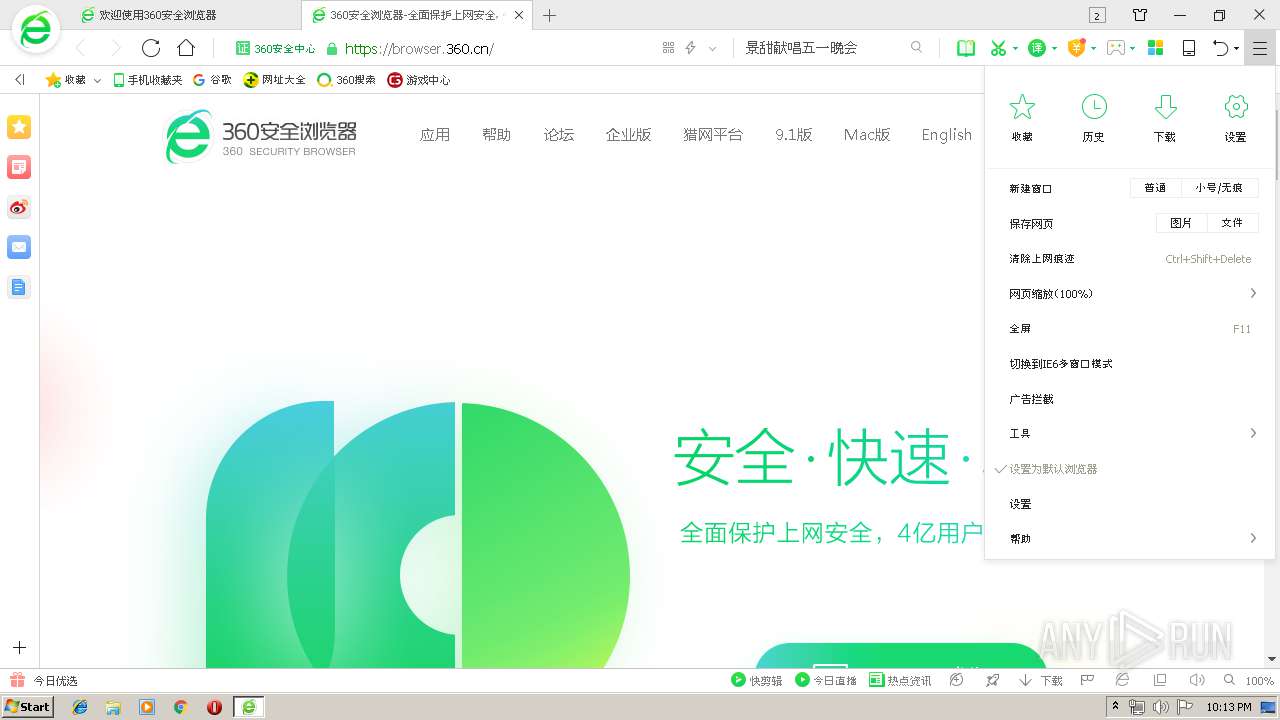This screenshot has height=720, width=1280.
Task: Save page as 文件 button
Action: (1232, 223)
